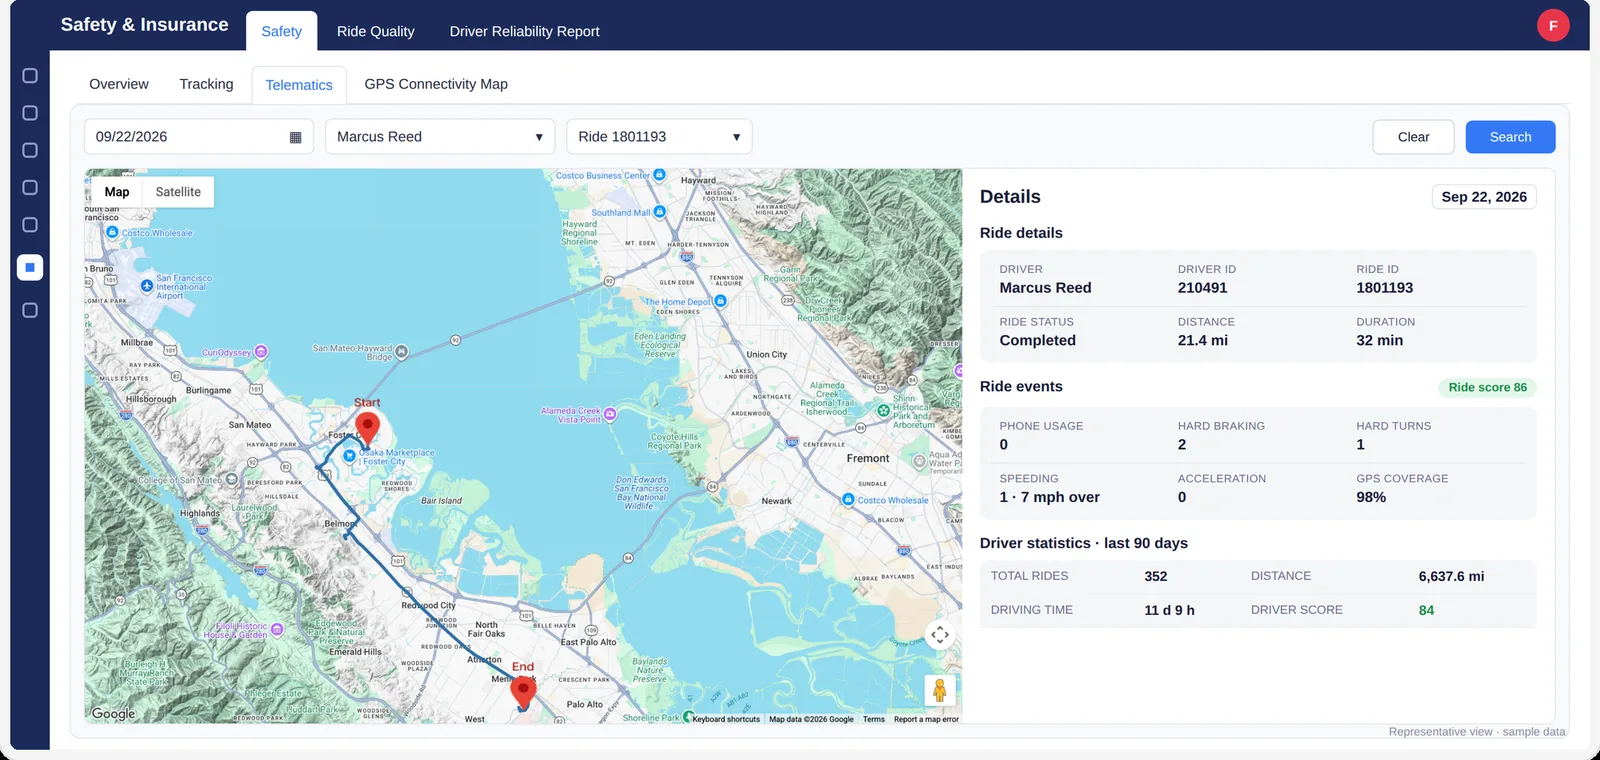Open the Ride 1801193 dropdown

[x=659, y=137]
